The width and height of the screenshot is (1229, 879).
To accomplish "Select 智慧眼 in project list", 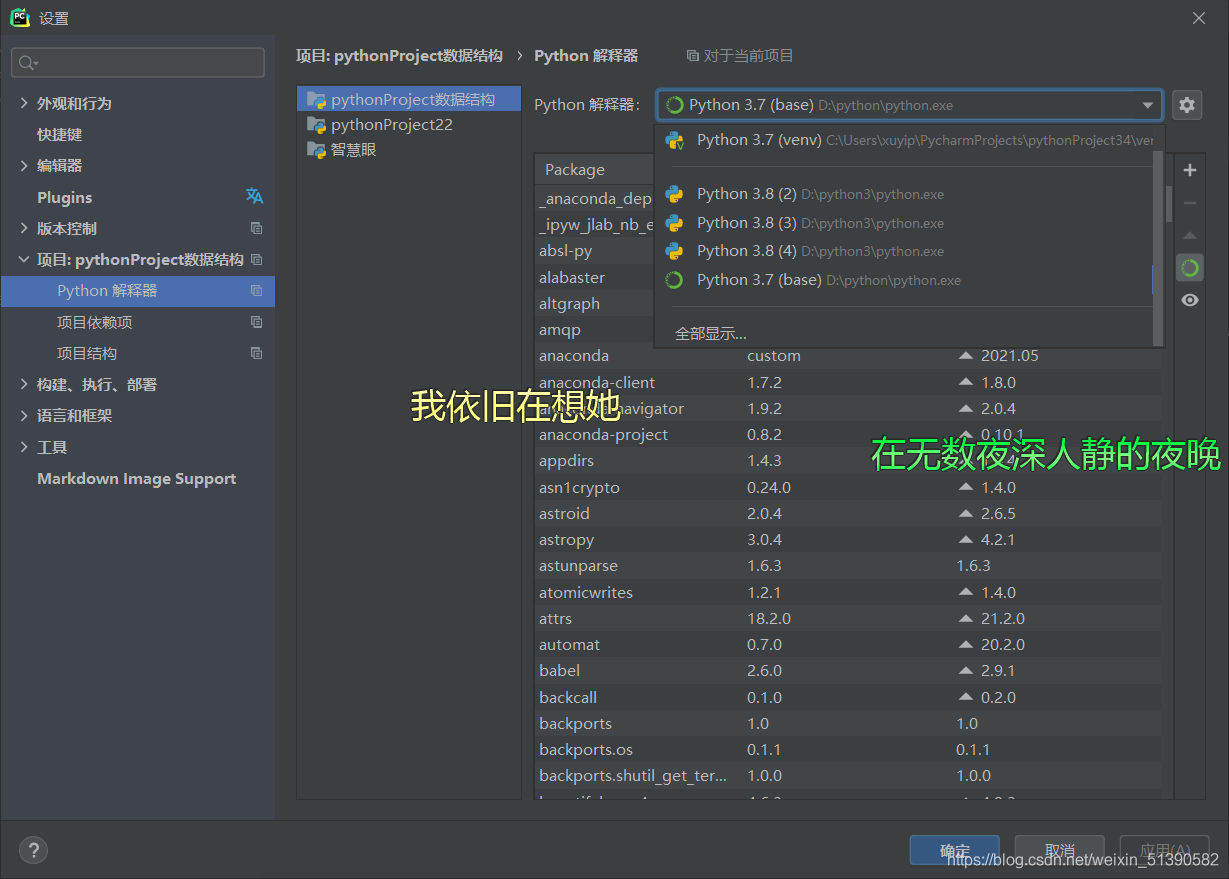I will pos(409,150).
